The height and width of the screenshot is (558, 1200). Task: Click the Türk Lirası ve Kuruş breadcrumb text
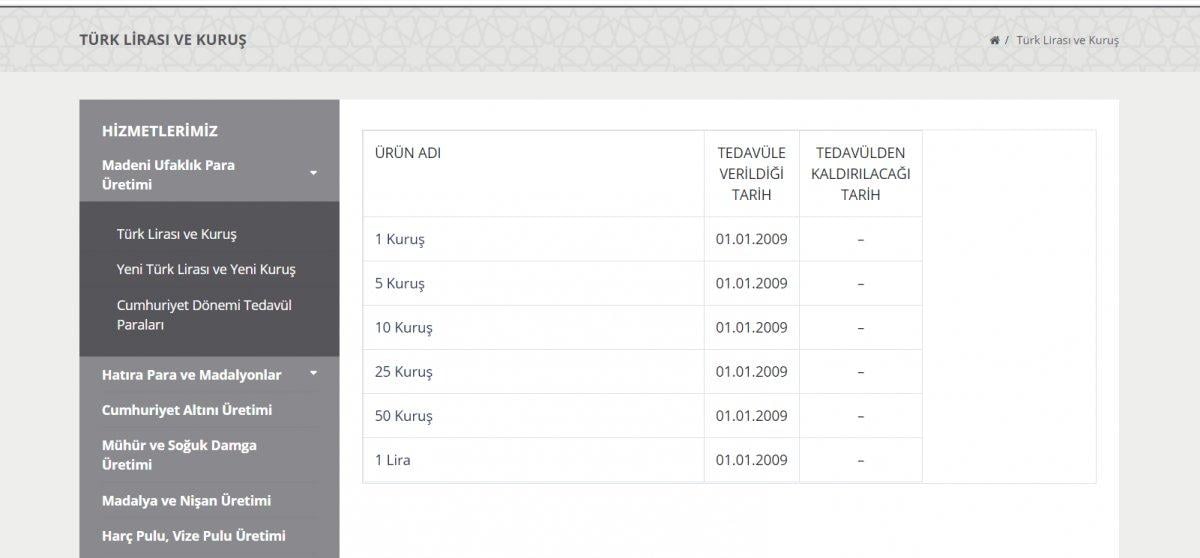(x=1067, y=40)
